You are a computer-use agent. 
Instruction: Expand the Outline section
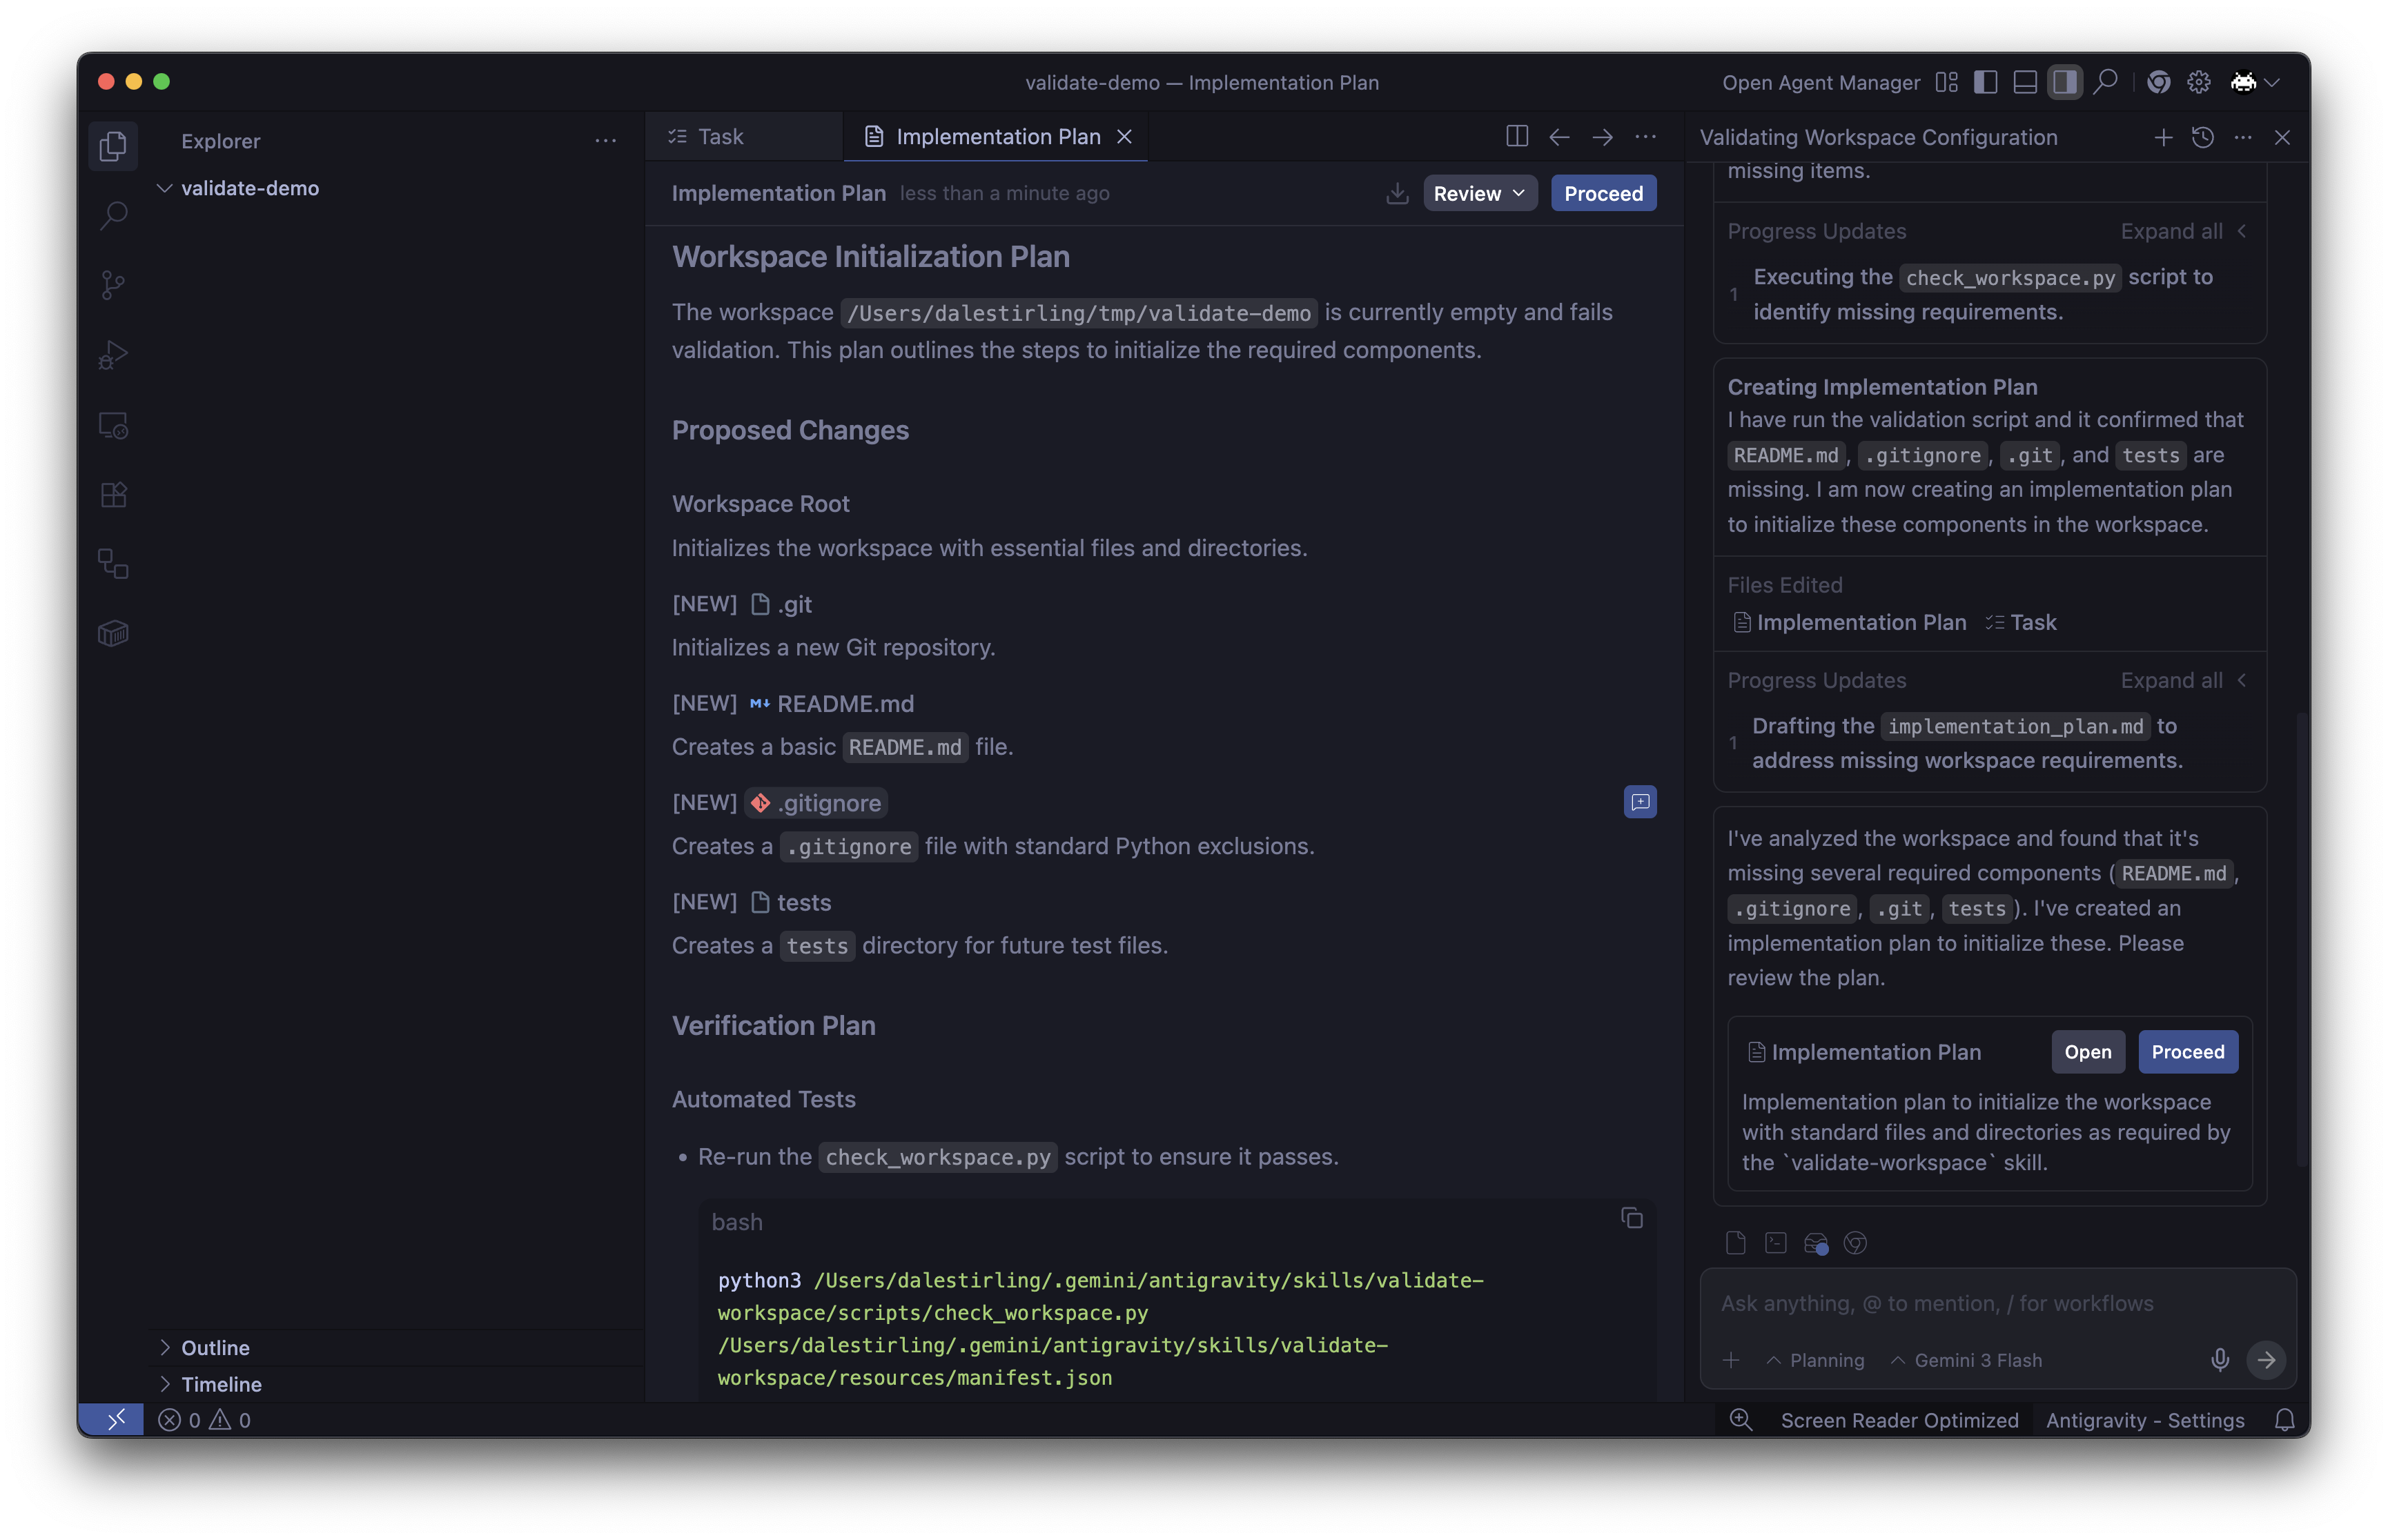[x=215, y=1348]
